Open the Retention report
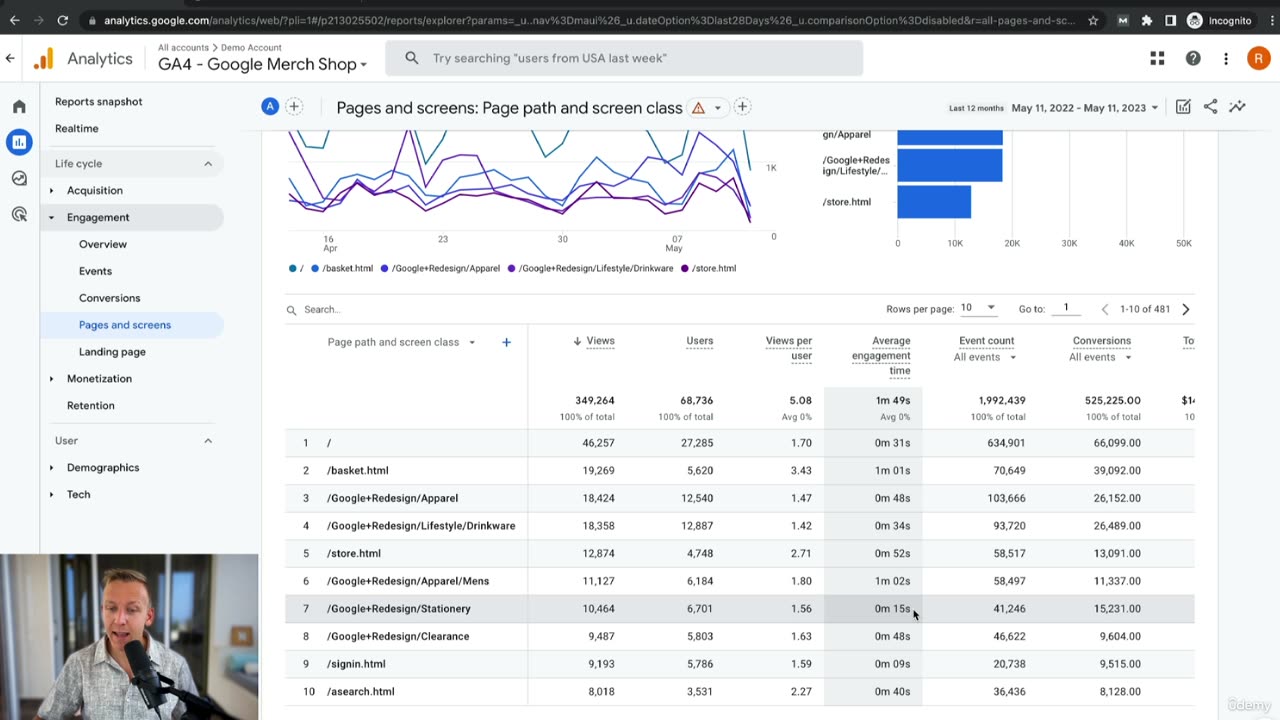 click(90, 406)
